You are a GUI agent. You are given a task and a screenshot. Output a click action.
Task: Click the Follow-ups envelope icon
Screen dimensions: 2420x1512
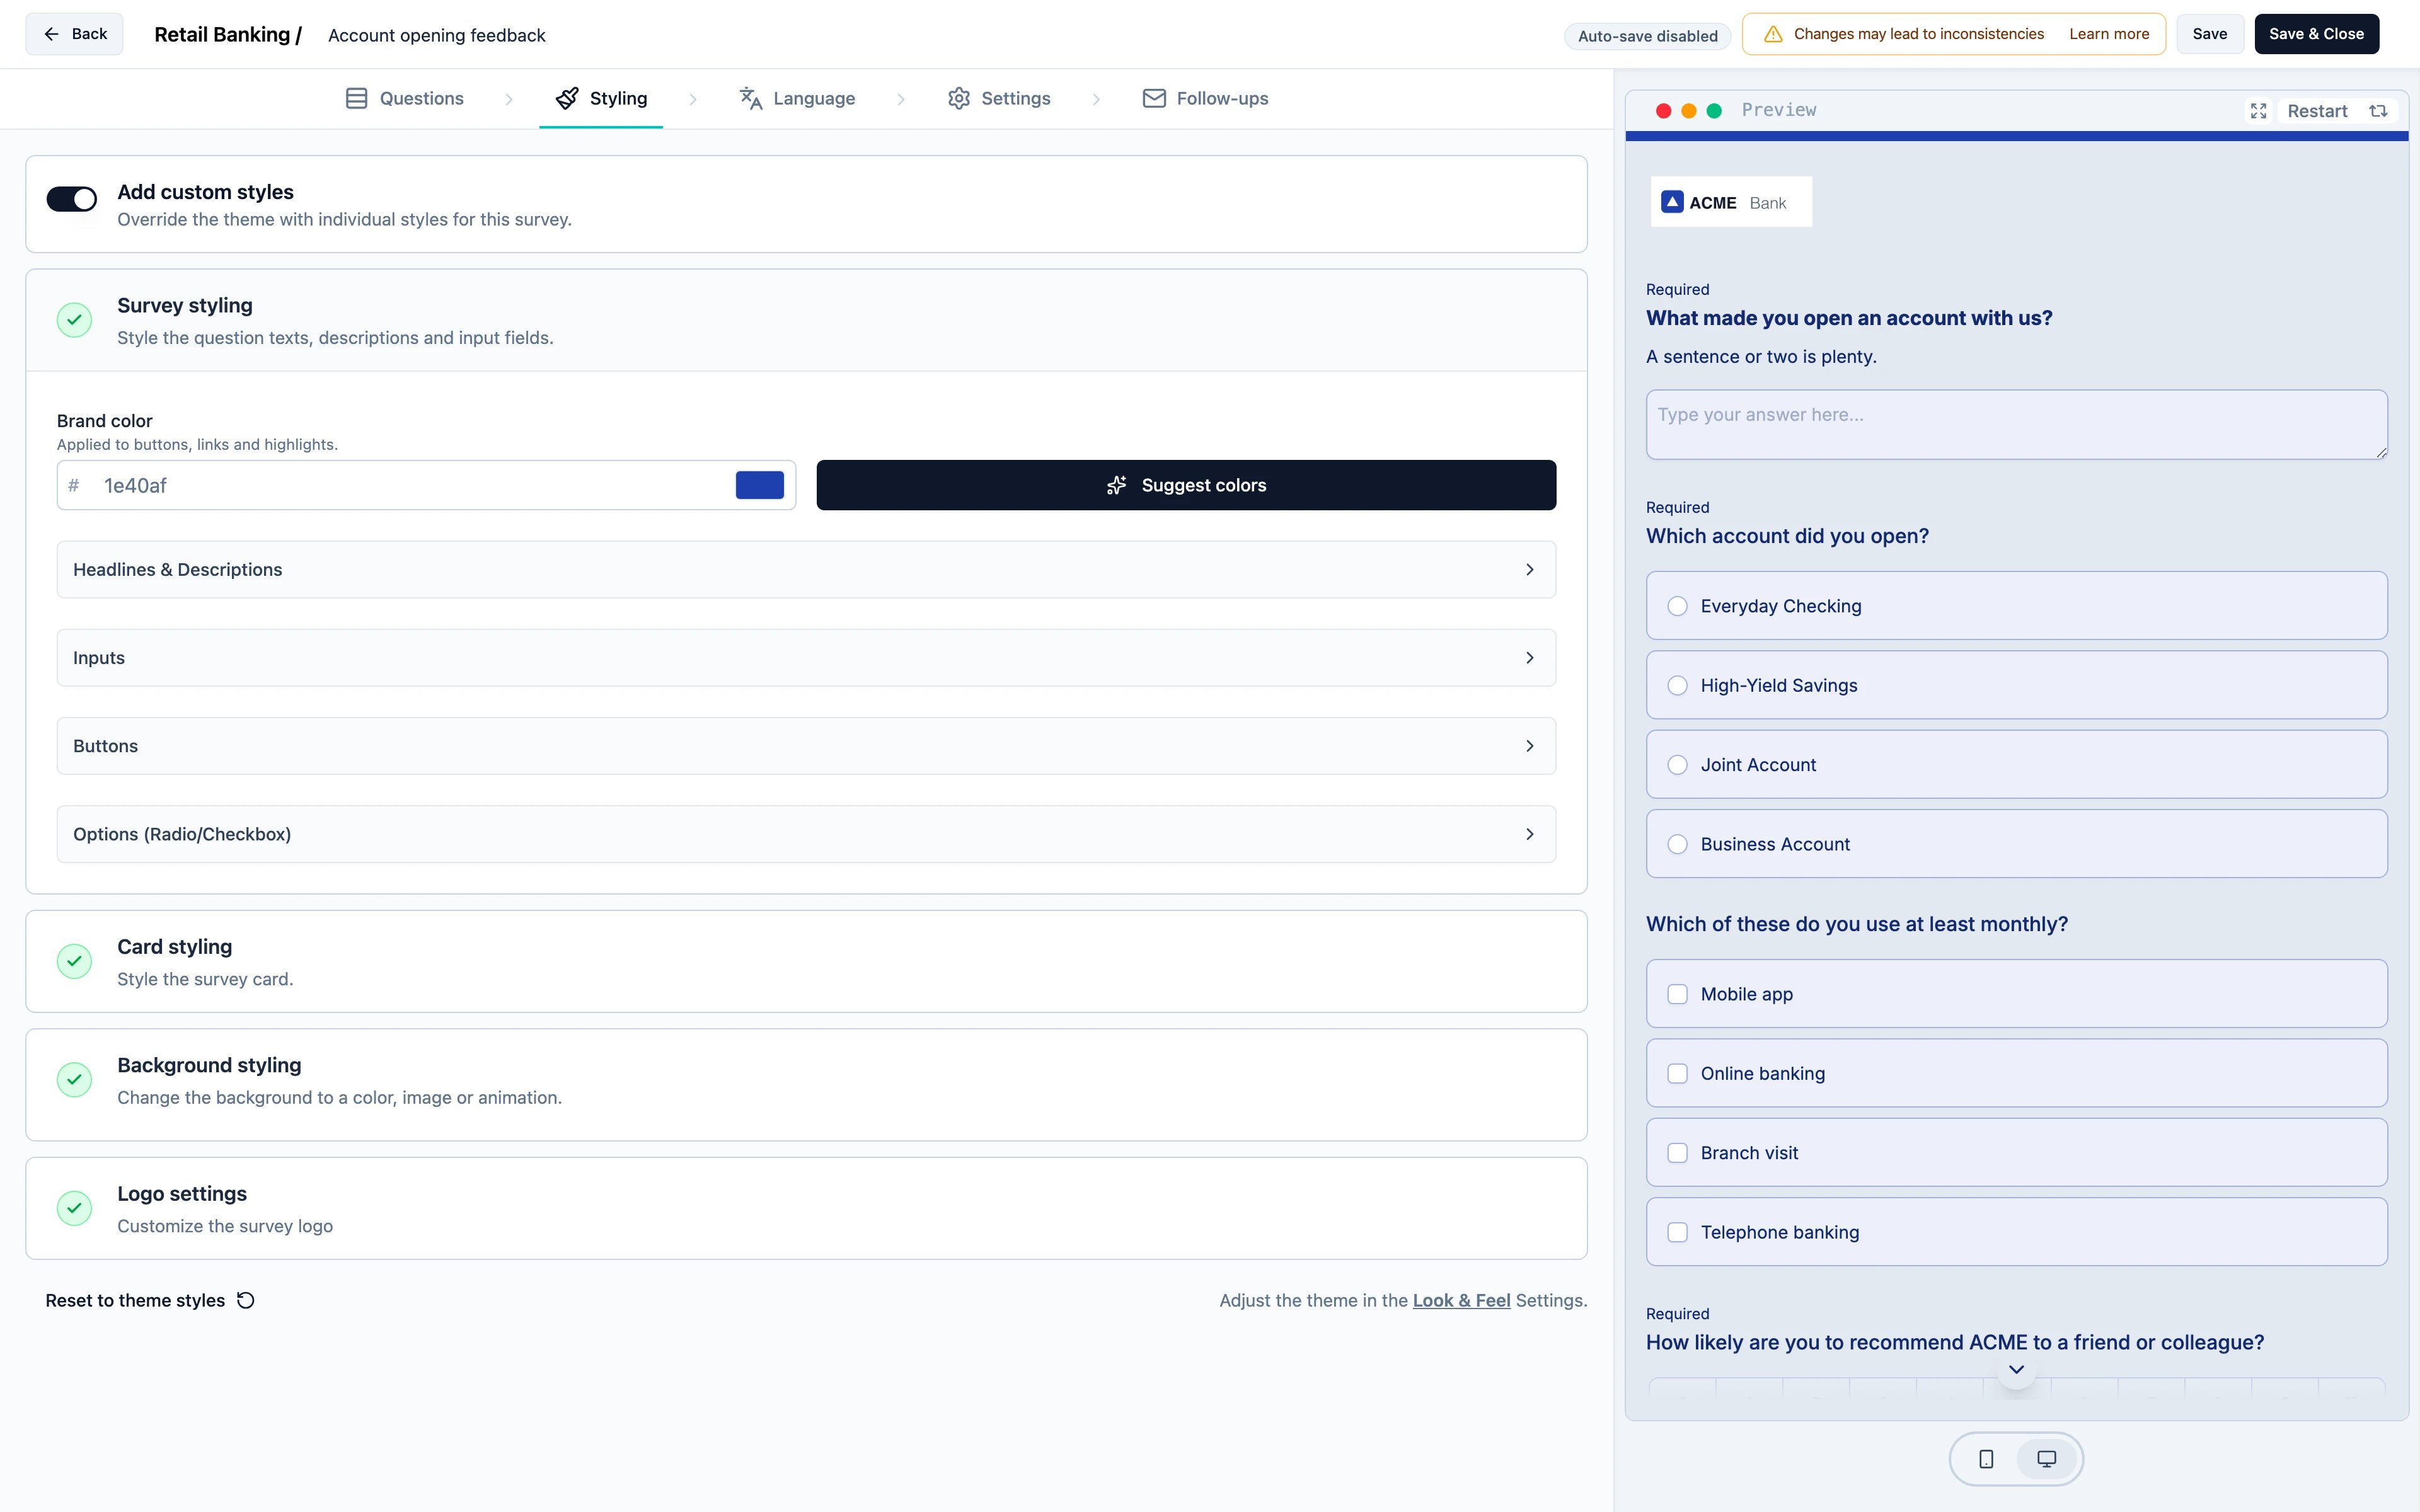point(1154,98)
